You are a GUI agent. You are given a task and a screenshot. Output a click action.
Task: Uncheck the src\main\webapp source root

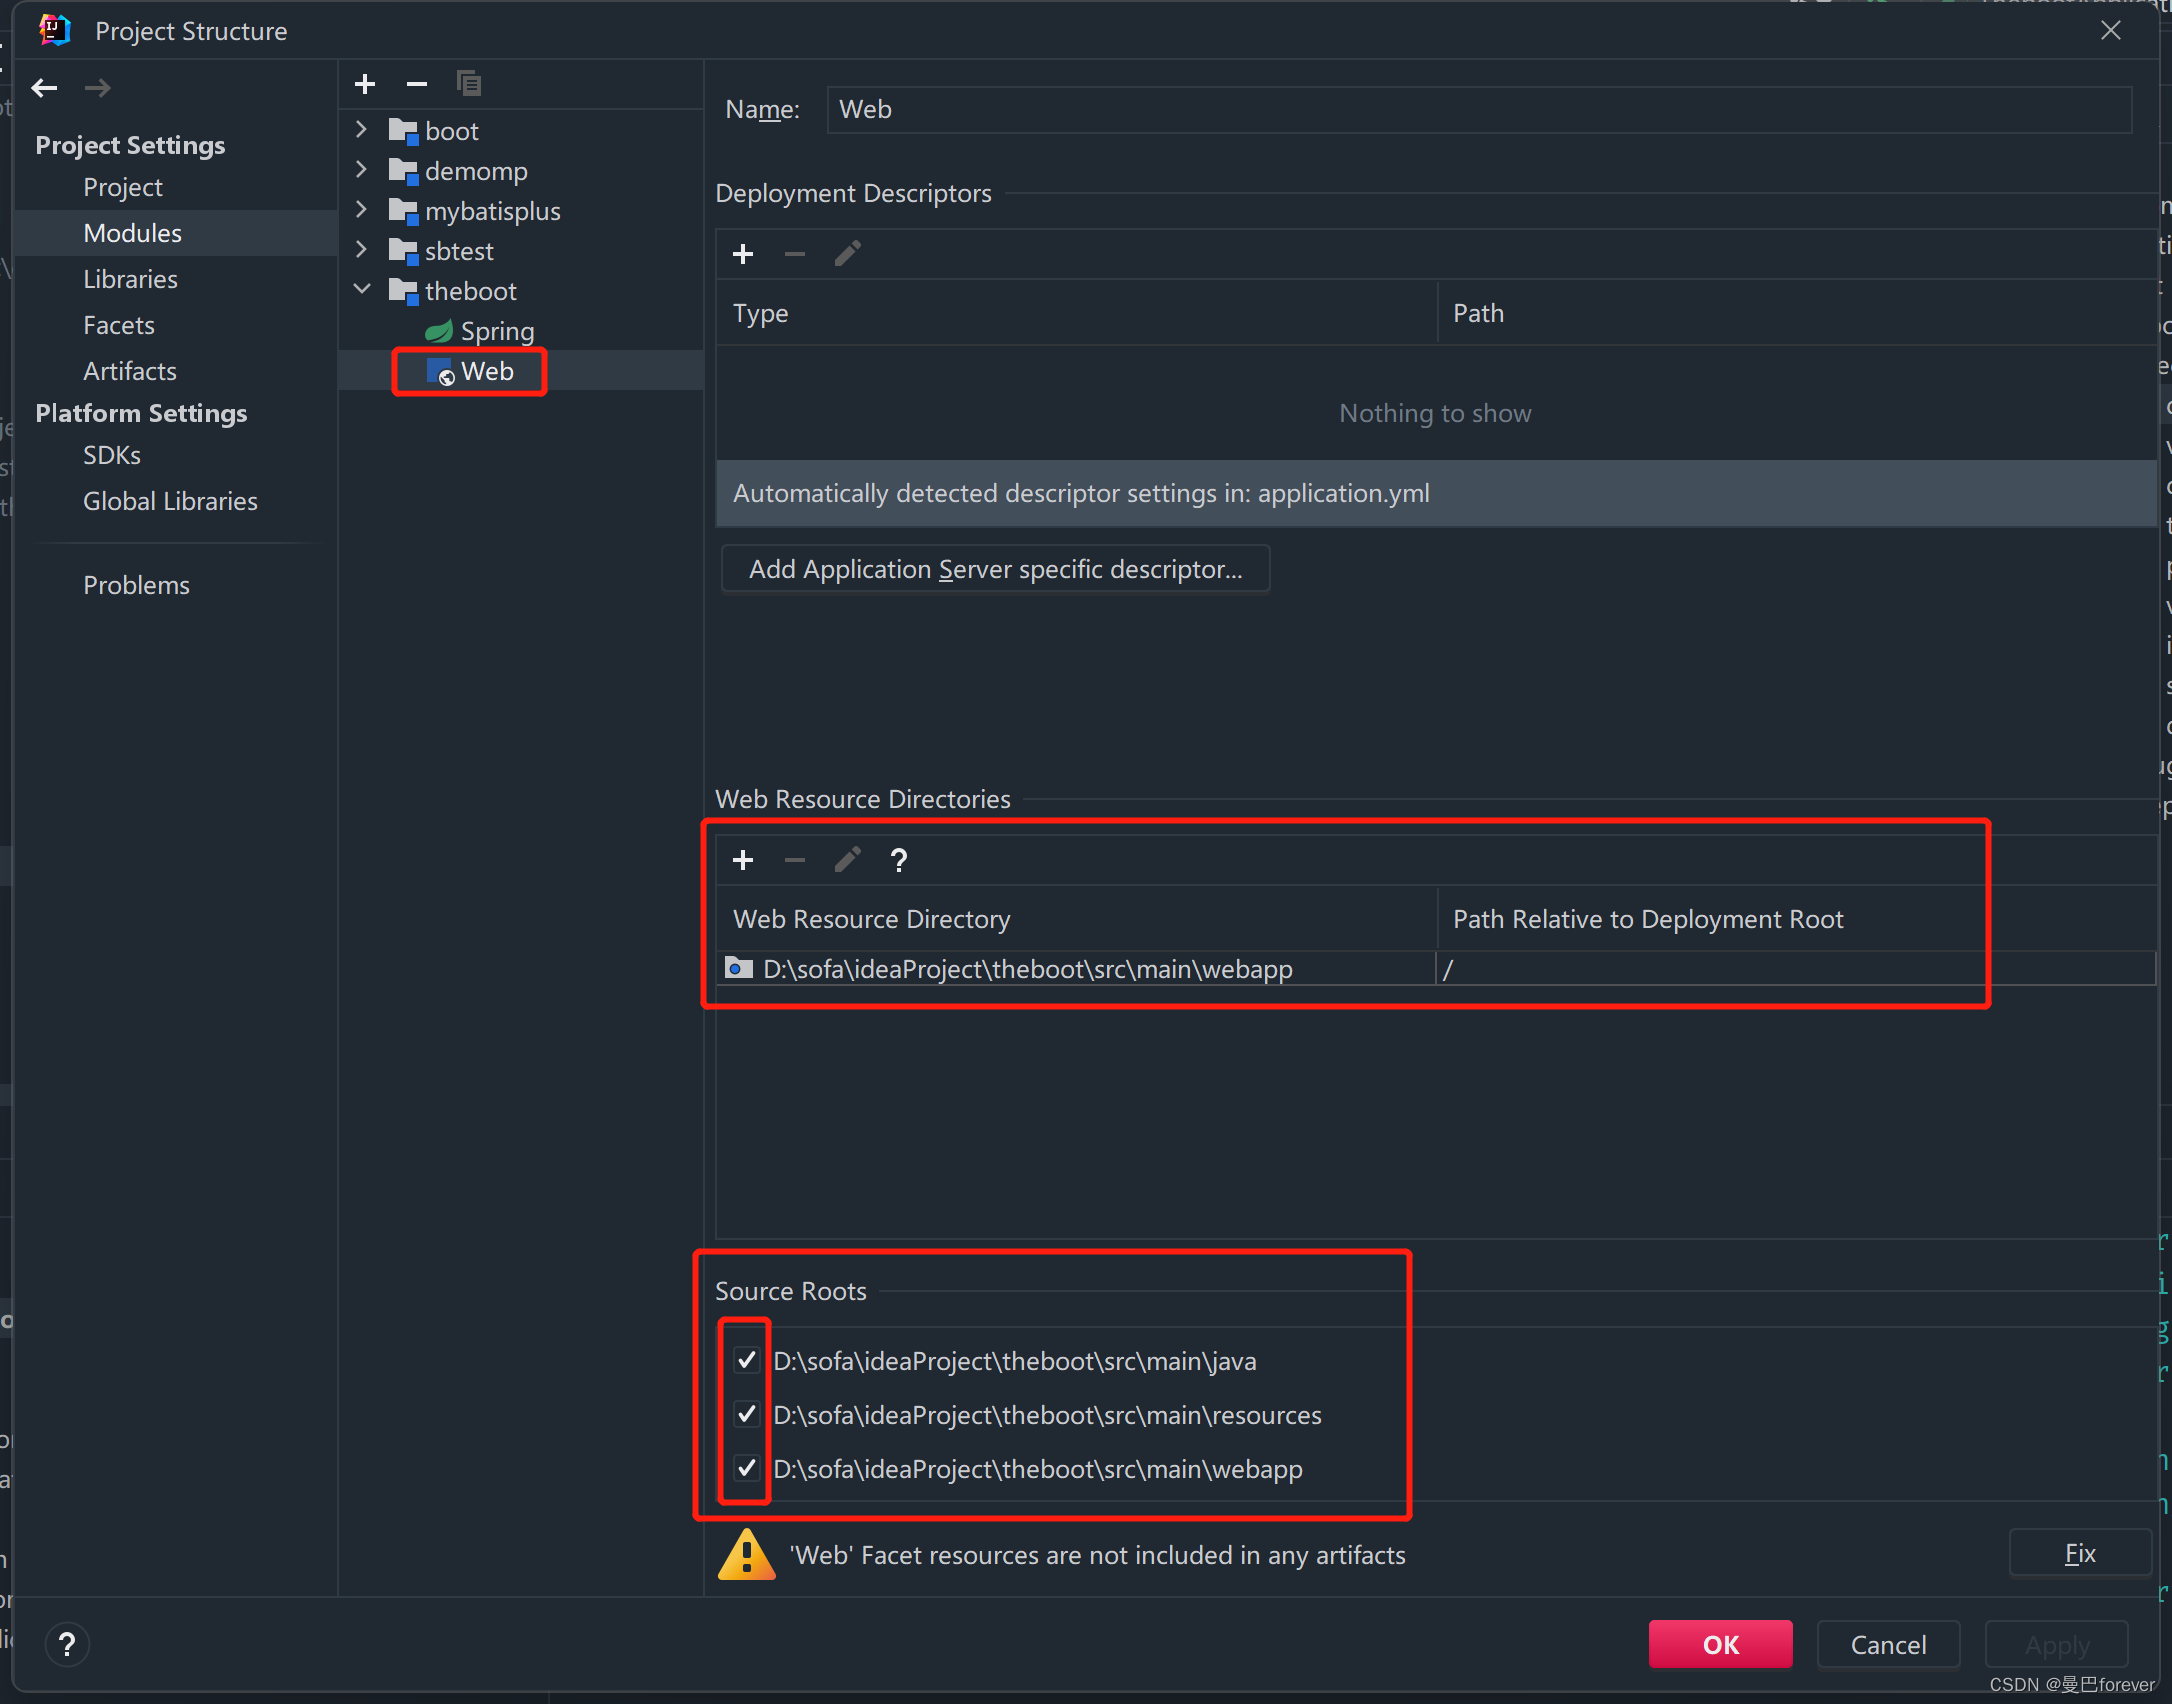pos(746,1468)
